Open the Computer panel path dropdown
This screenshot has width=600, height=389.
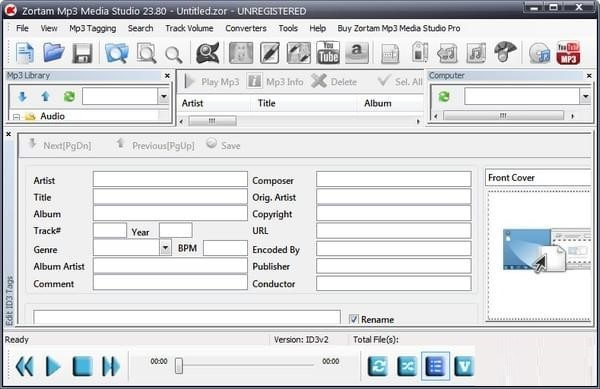585,96
